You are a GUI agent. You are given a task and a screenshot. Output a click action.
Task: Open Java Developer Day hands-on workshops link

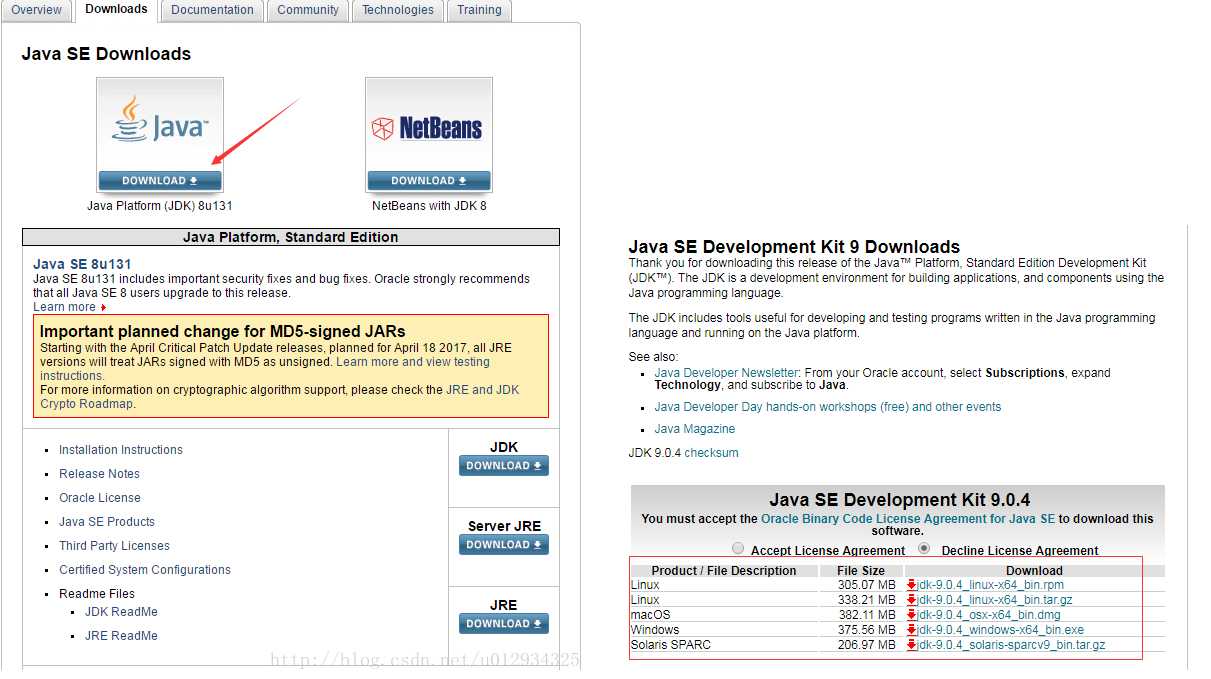(x=827, y=407)
